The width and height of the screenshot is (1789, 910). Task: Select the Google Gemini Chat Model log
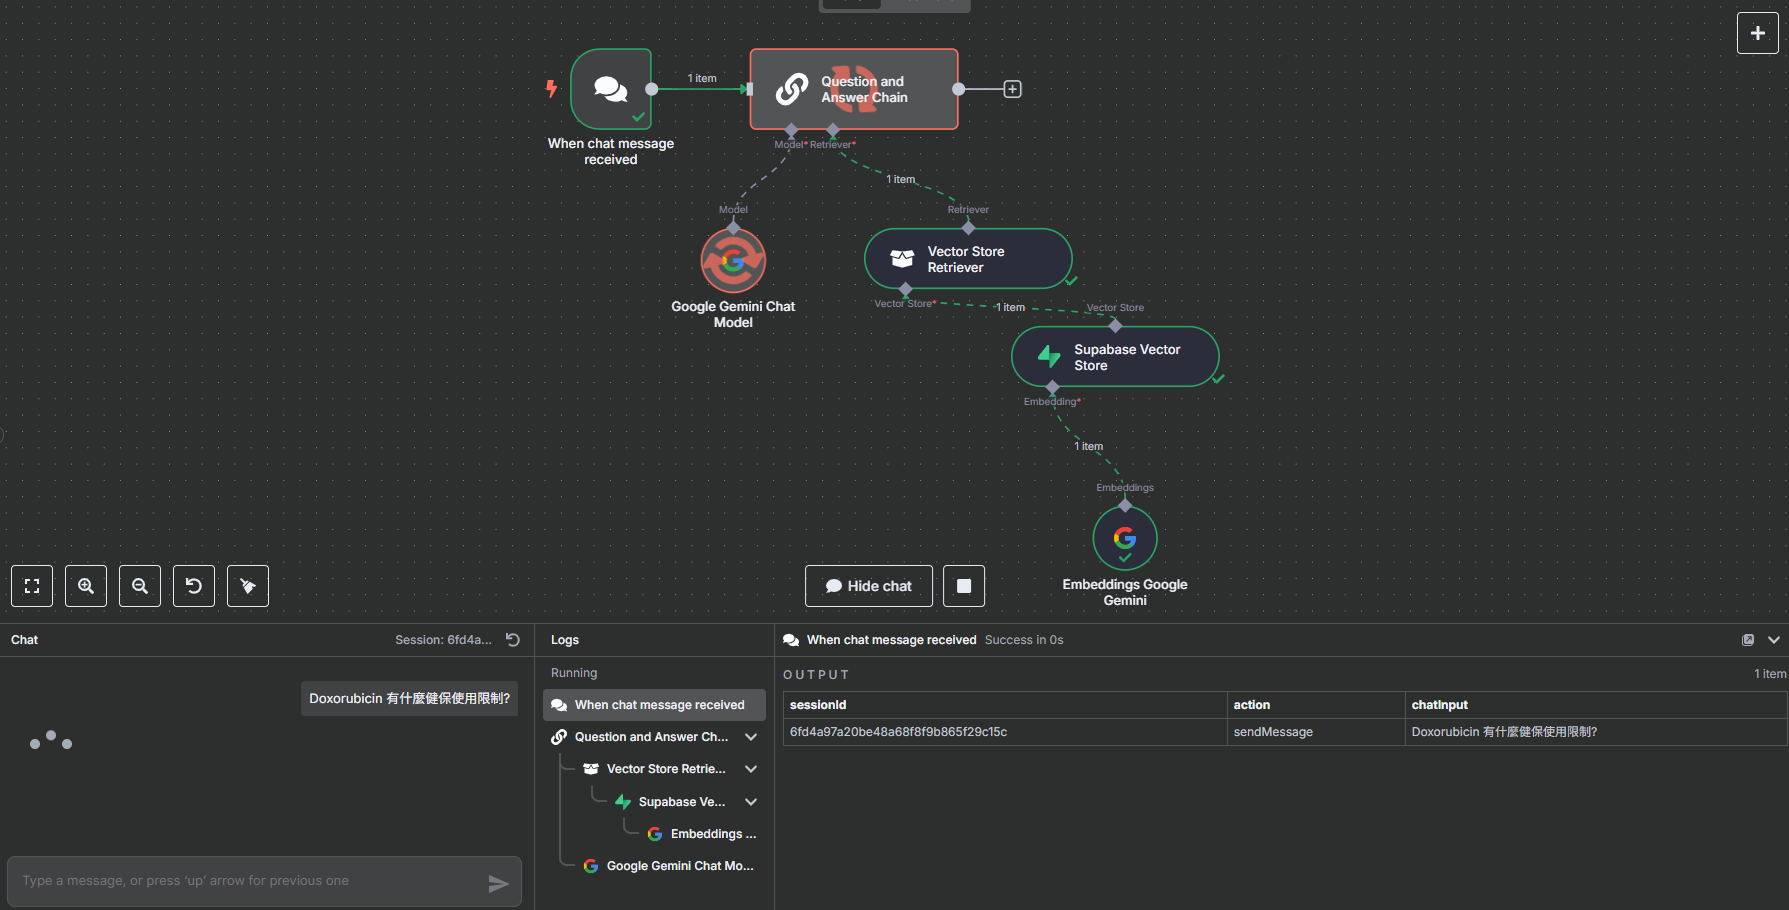coord(679,866)
